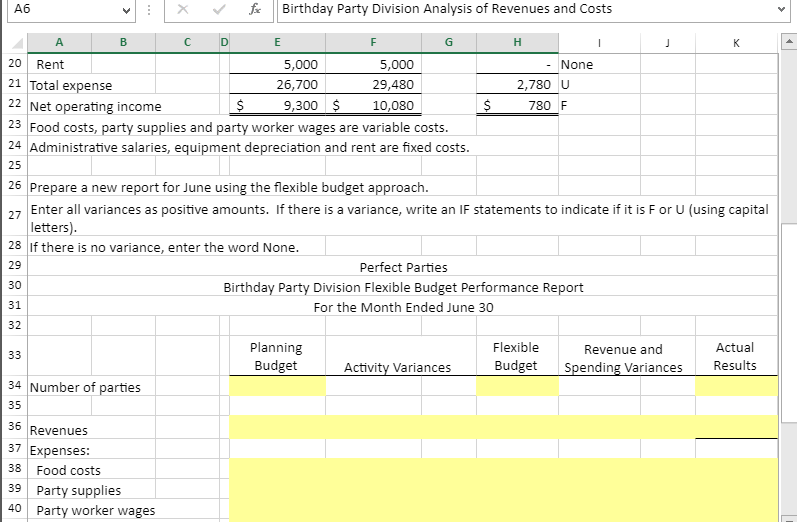Click yellow Actual Results cell for Number of parties

(737, 386)
